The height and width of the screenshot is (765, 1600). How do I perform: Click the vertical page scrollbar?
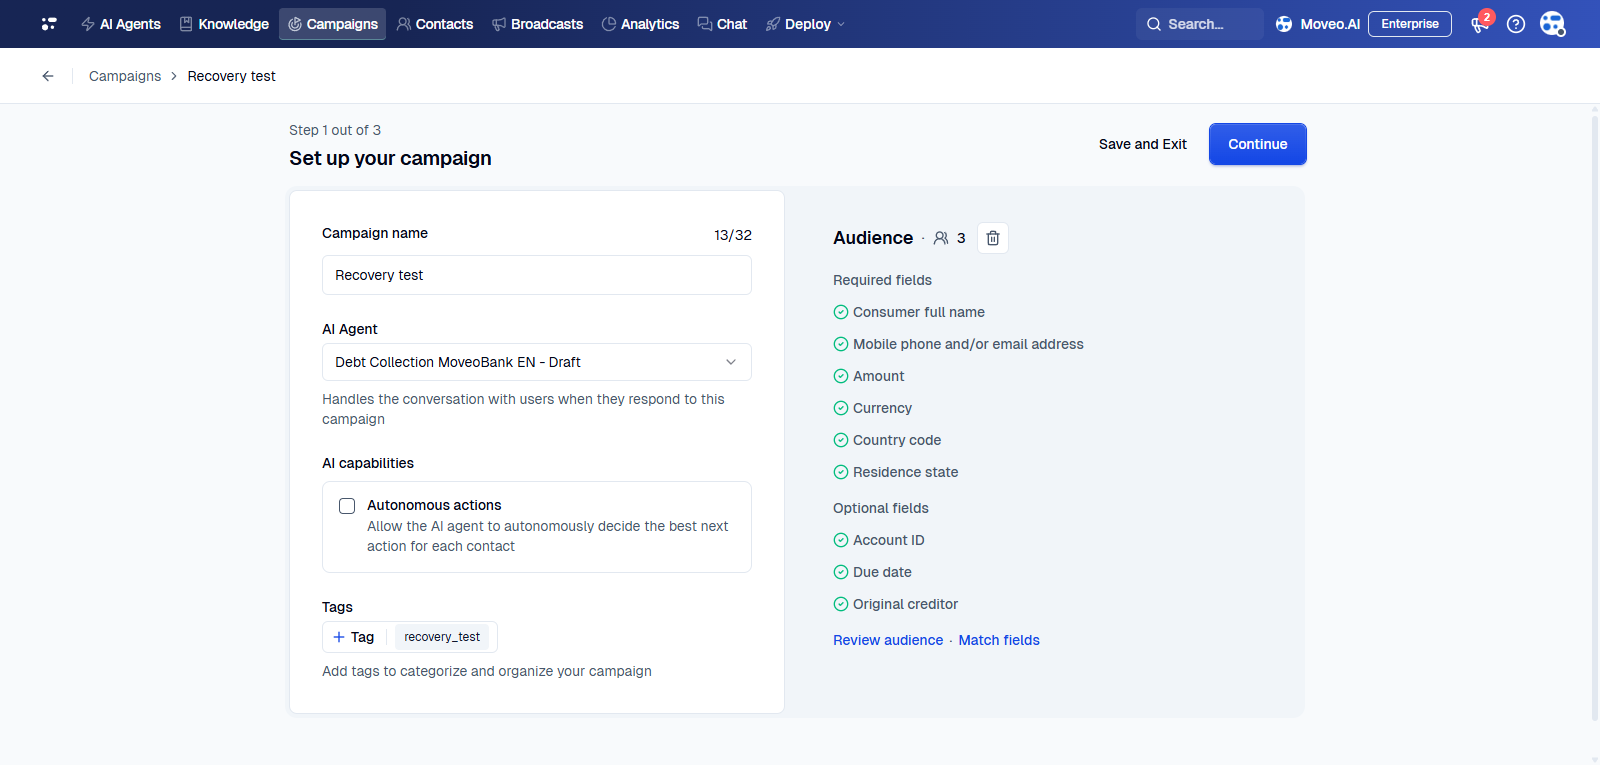[1594, 418]
